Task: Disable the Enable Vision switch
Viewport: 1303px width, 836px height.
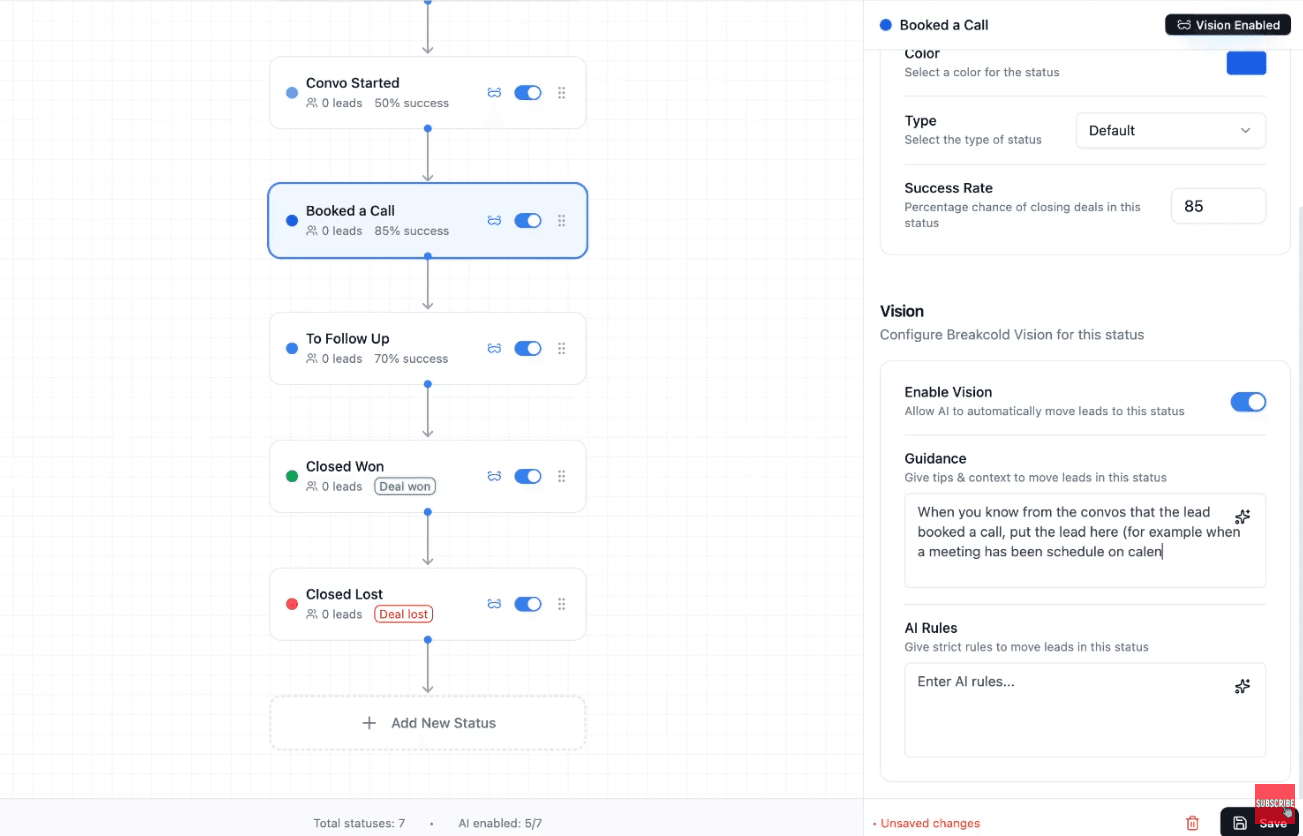Action: click(x=1248, y=401)
